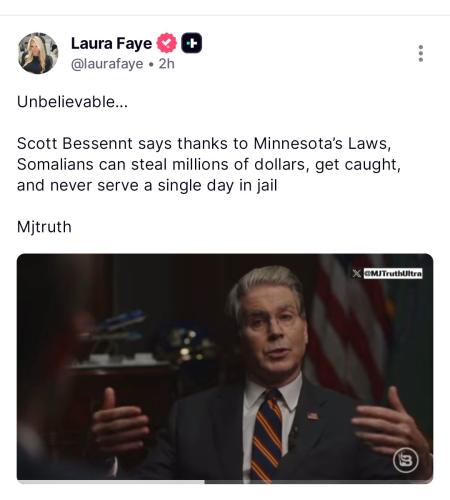The height and width of the screenshot is (500, 450).
Task: Open the 2h post timestamp
Action: 166,64
